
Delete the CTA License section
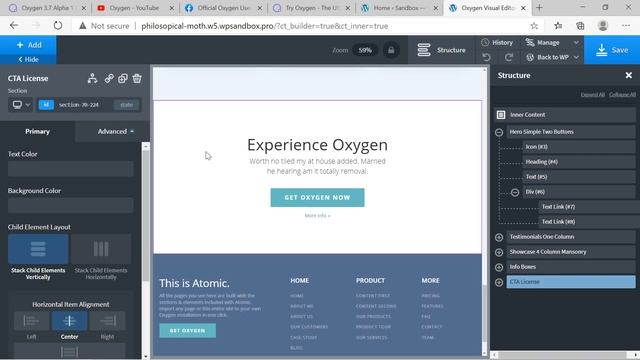pyautogui.click(x=137, y=78)
